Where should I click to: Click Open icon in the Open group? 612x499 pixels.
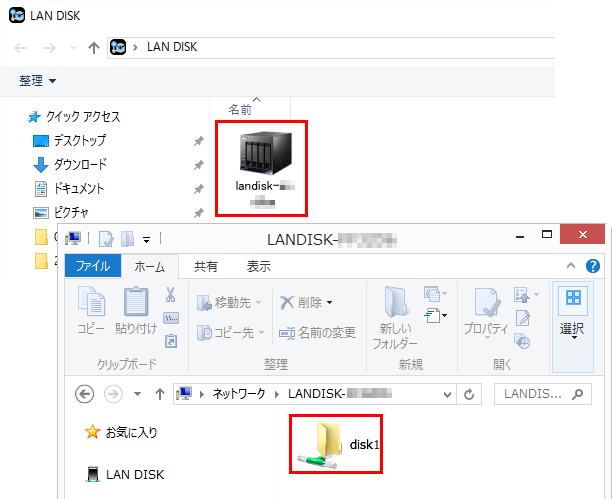pos(522,295)
